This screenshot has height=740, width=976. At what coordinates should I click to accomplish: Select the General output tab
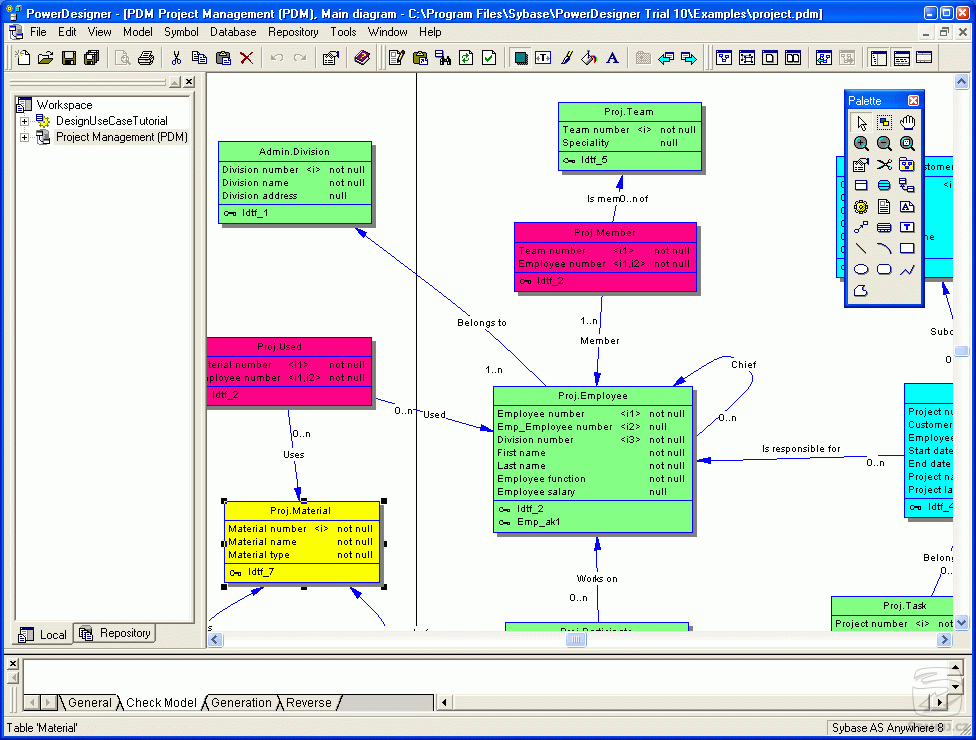pyautogui.click(x=90, y=703)
